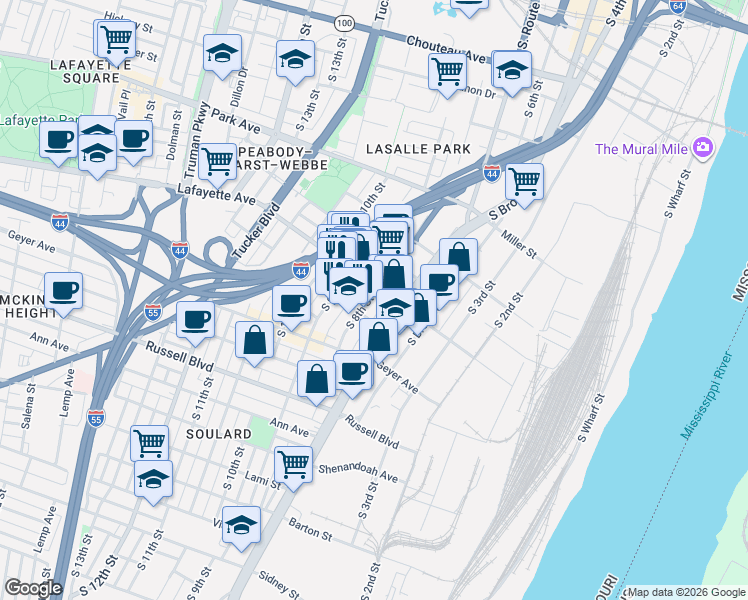The image size is (748, 600).
Task: Select the coffee marker next to I-55 shield
Action: (x=196, y=320)
